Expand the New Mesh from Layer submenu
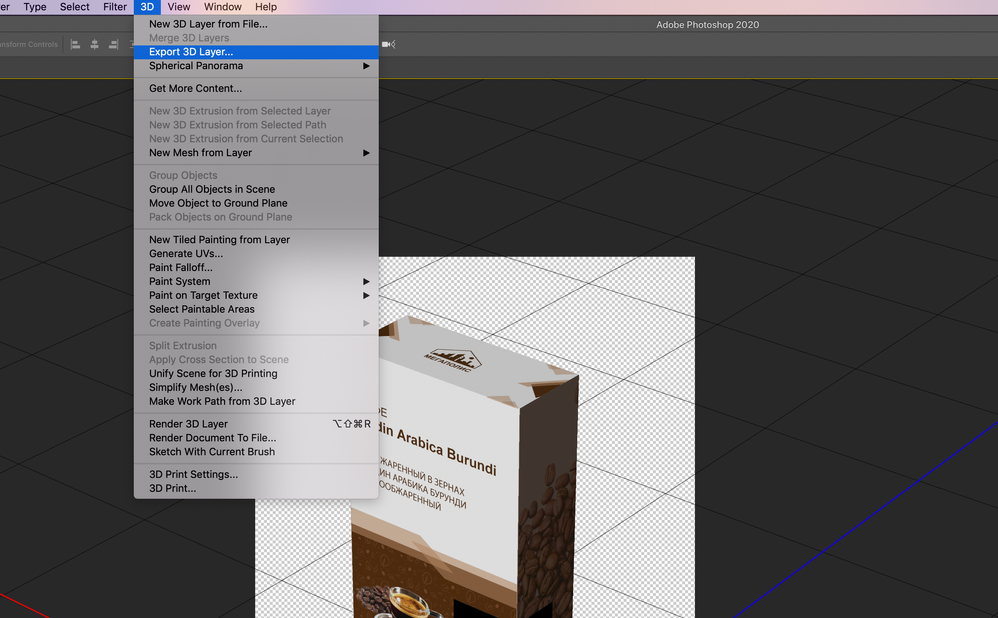The width and height of the screenshot is (998, 618). 200,152
